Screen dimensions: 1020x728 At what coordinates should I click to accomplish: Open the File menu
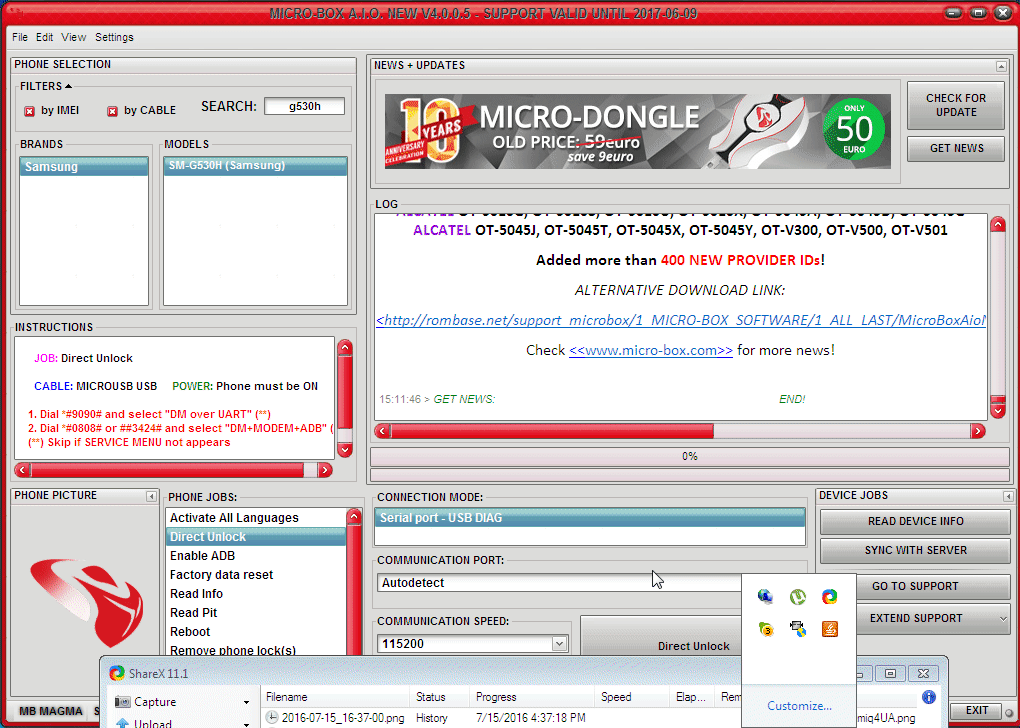[x=20, y=37]
